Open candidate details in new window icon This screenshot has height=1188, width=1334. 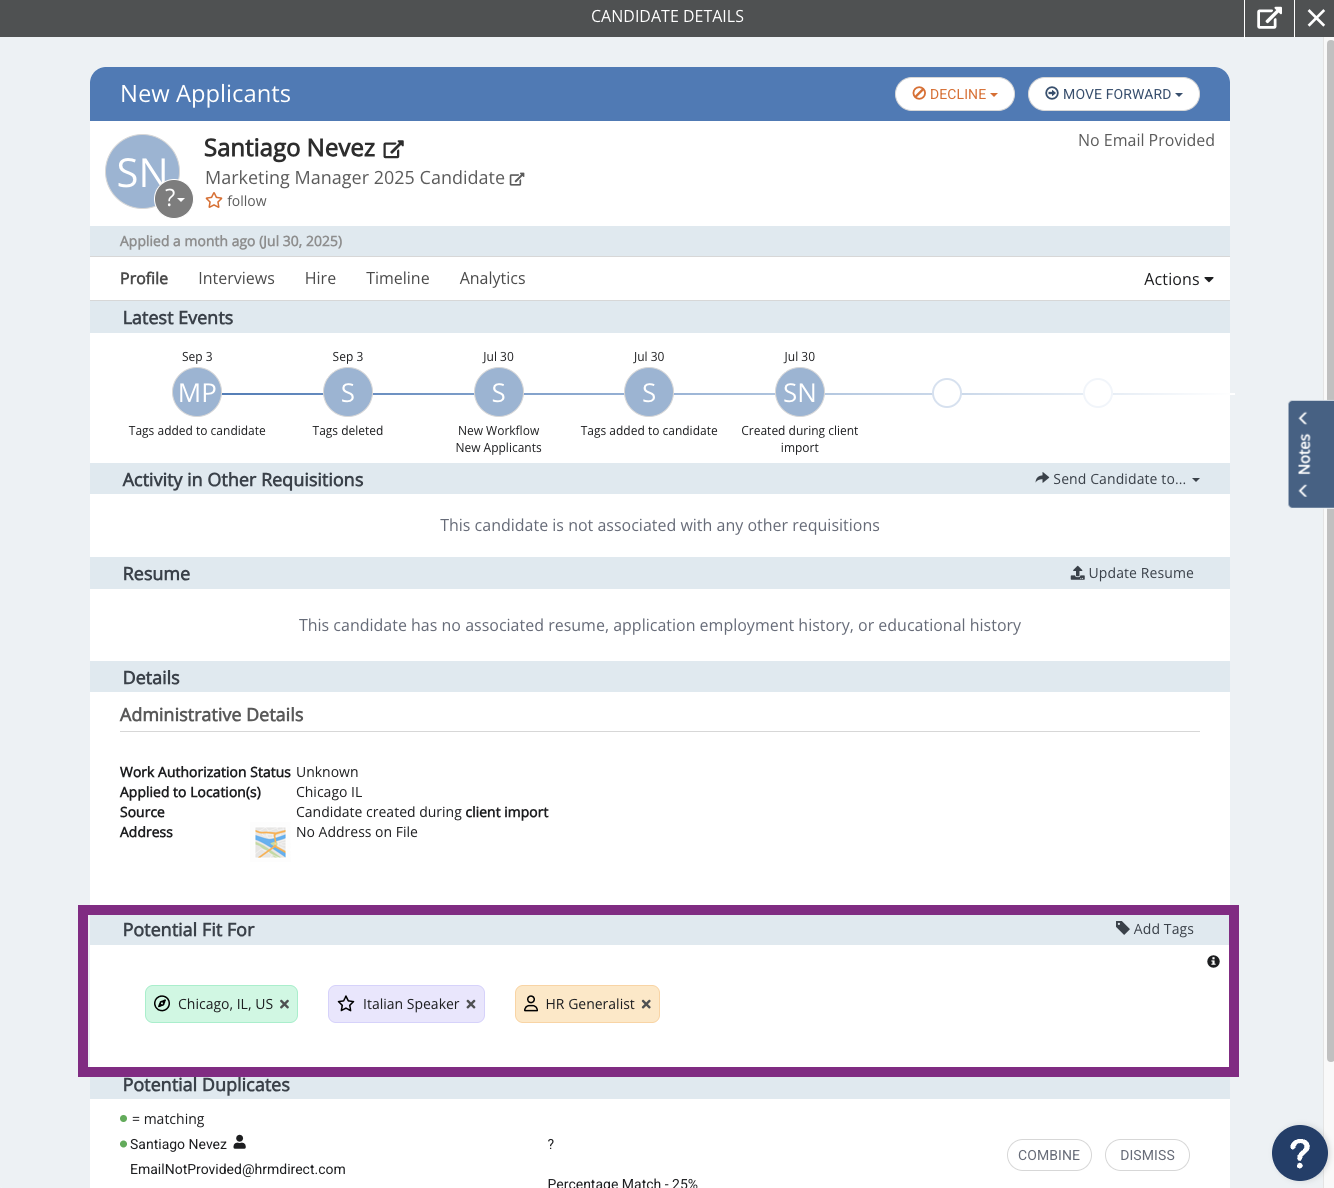(1269, 18)
